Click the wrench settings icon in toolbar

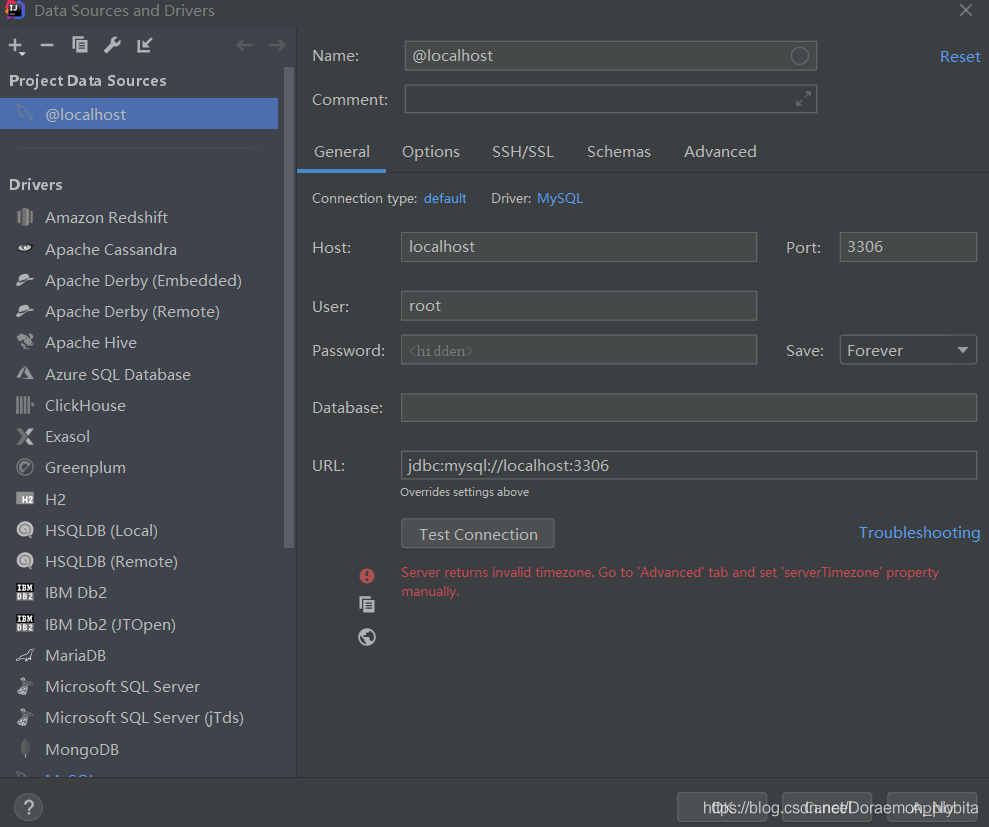coord(113,45)
